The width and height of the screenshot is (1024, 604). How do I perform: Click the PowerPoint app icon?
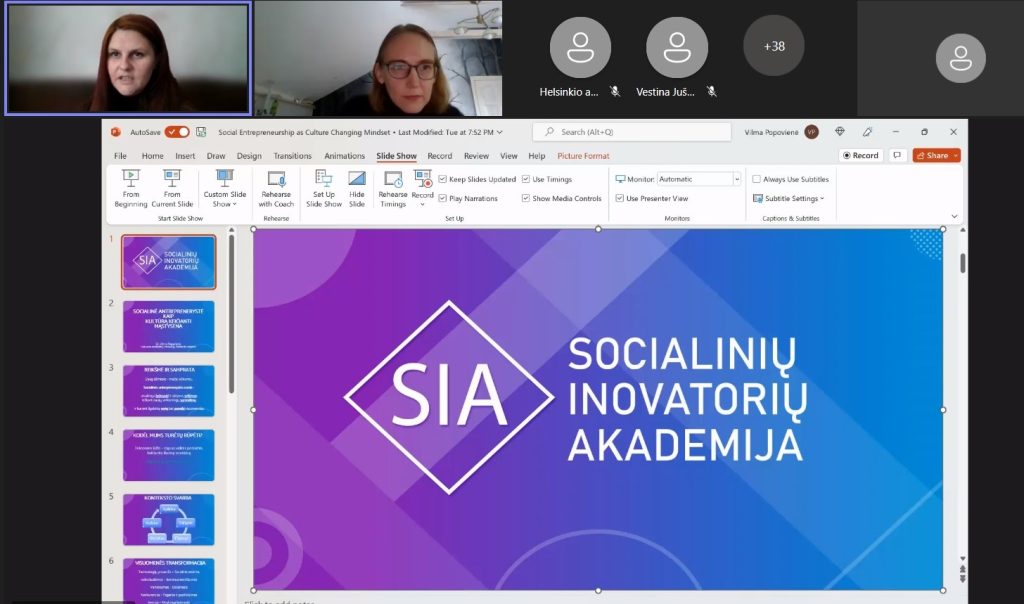pyautogui.click(x=116, y=132)
